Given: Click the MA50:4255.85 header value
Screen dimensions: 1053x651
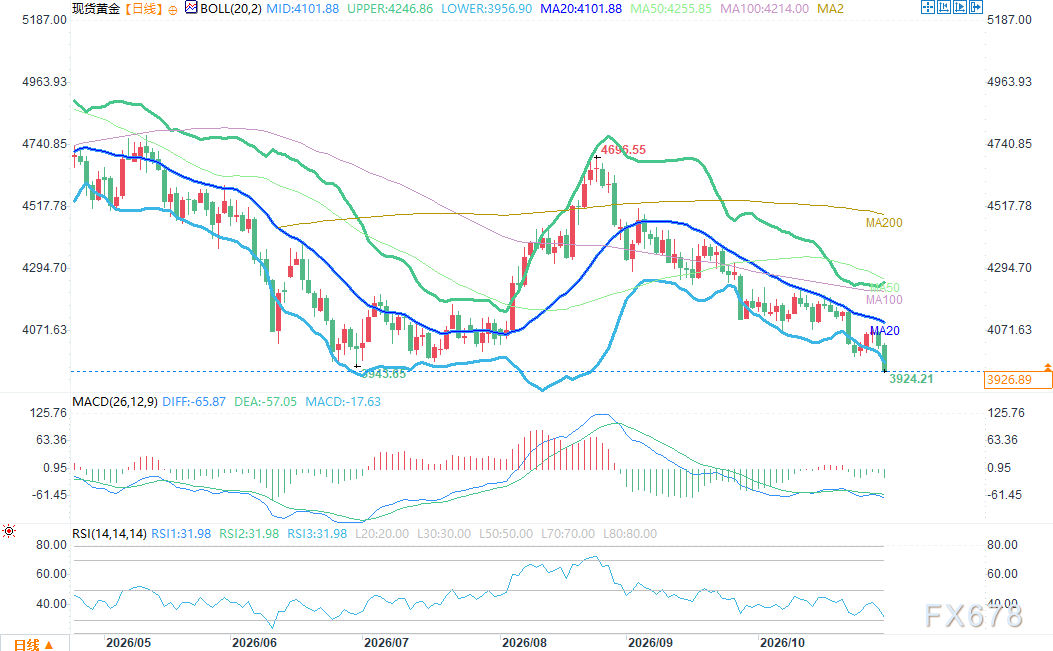Looking at the screenshot, I should click(671, 9).
